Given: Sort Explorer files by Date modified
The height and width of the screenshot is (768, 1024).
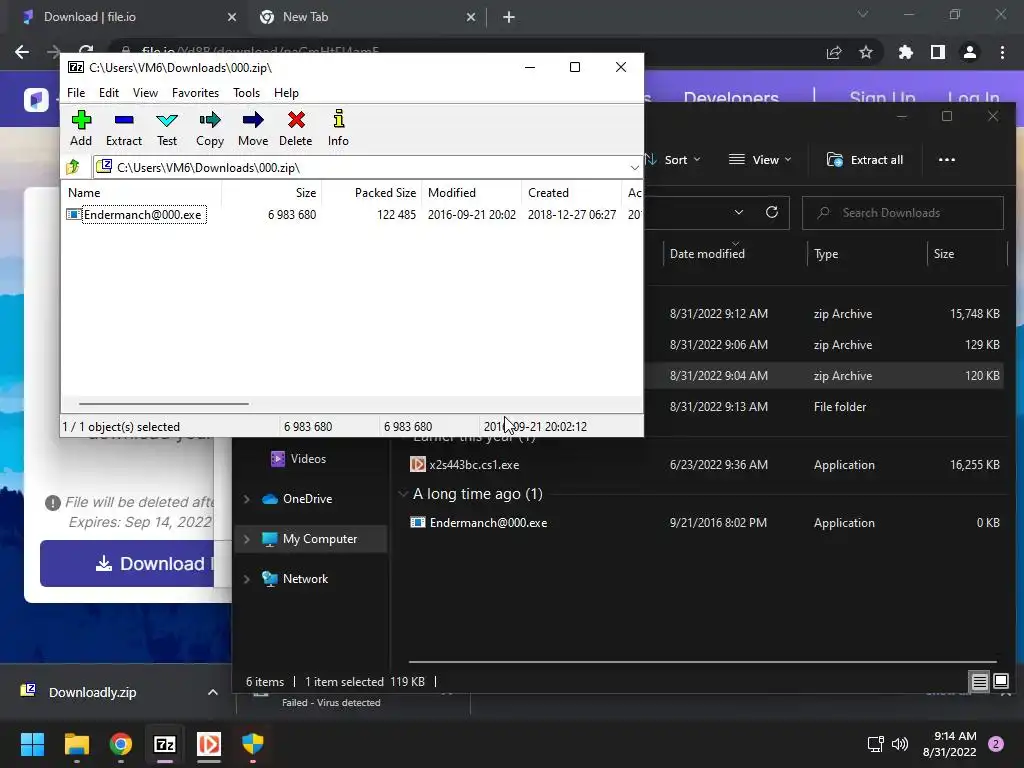Looking at the screenshot, I should pyautogui.click(x=707, y=254).
